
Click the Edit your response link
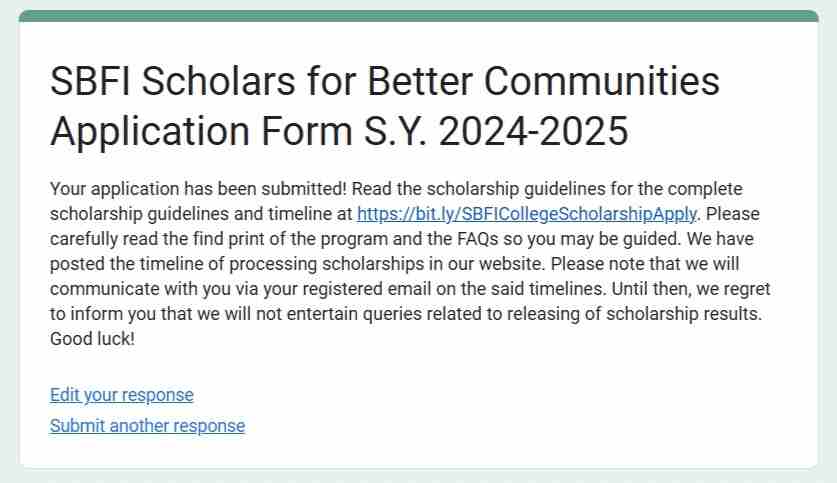coord(121,395)
